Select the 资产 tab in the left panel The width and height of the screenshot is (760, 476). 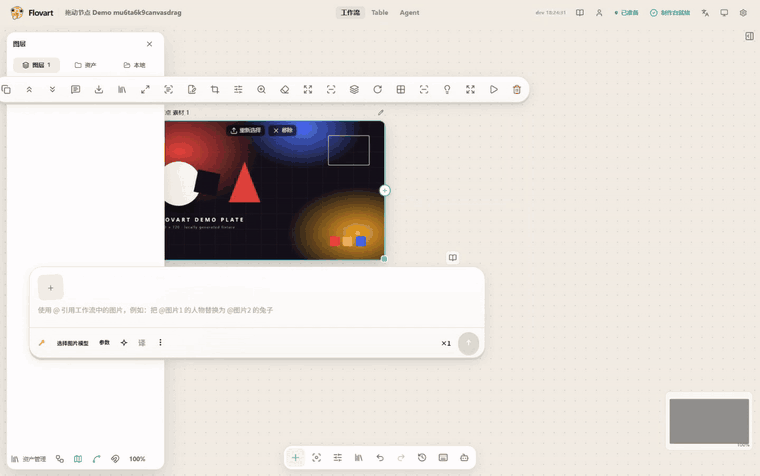tap(85, 65)
